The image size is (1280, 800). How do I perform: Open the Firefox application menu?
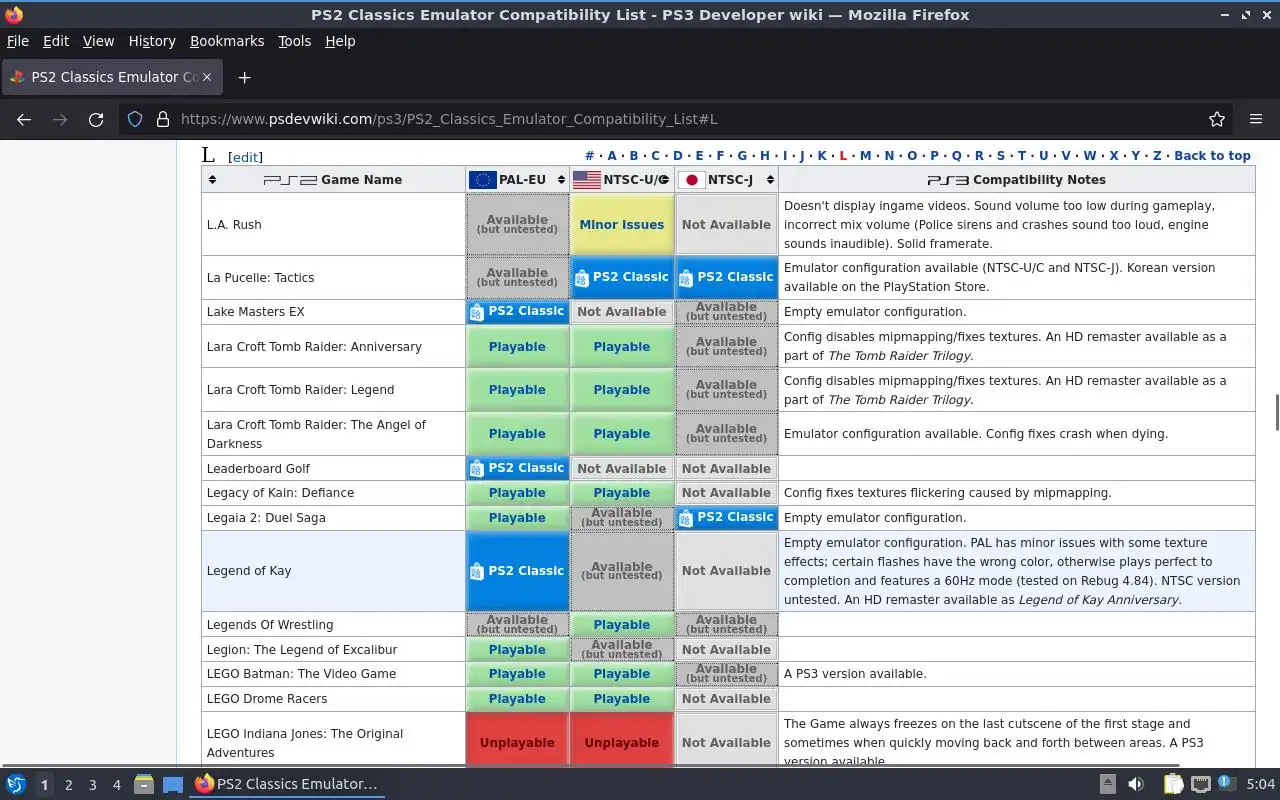[1256, 119]
